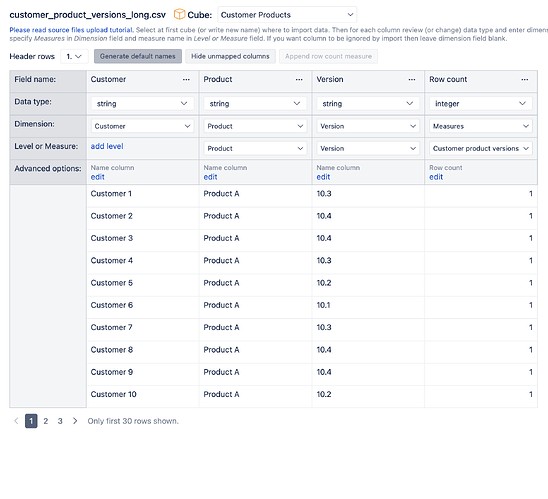
Task: Go to next page arrow
Action: [x=75, y=421]
